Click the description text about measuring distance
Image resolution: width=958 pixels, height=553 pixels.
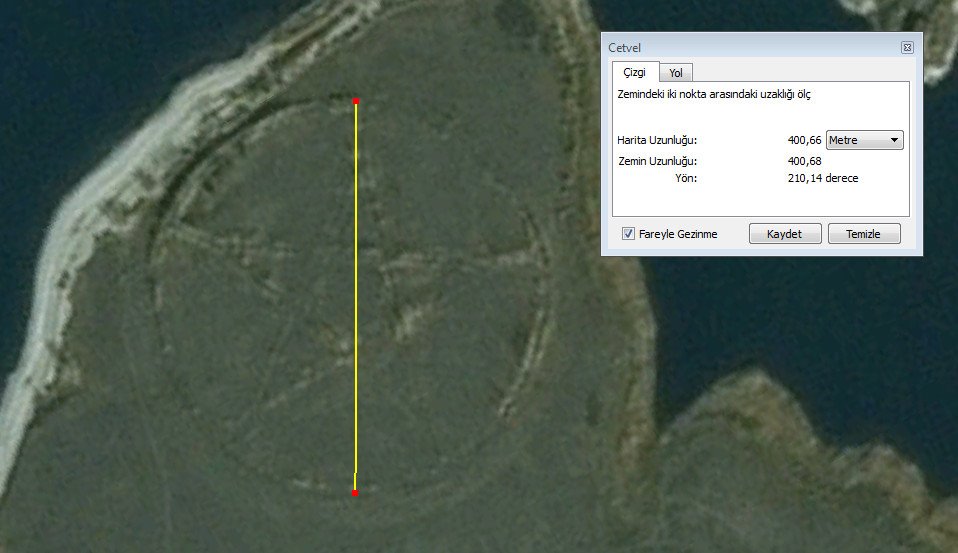pos(714,95)
